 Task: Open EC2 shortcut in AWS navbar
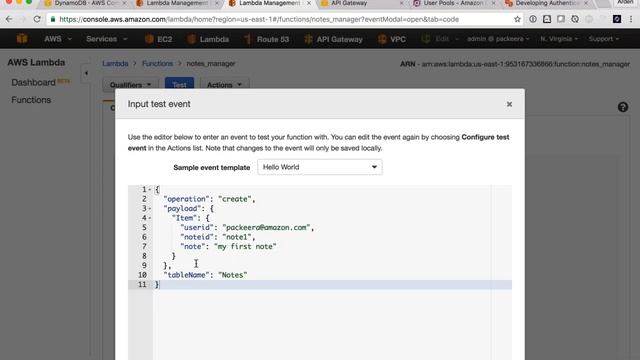tap(159, 39)
